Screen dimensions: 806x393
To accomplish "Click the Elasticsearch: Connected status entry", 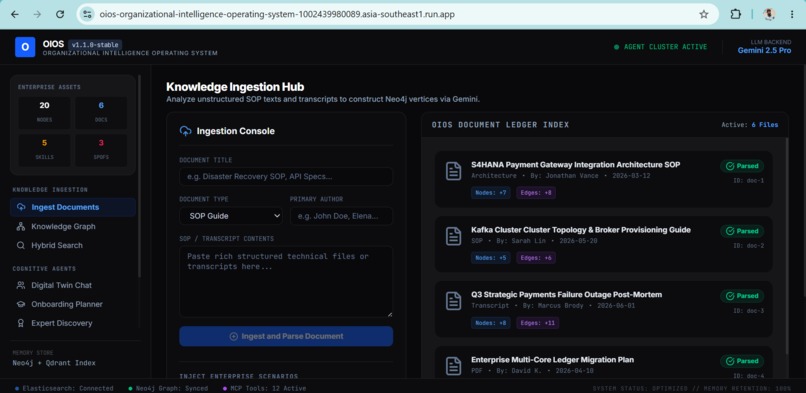I will coord(64,388).
